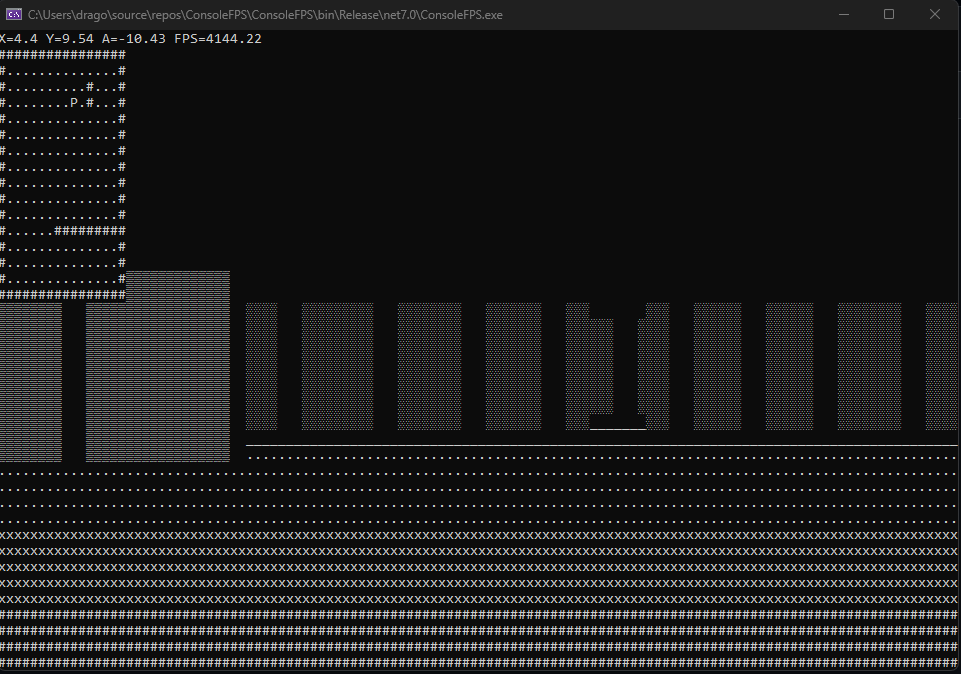Click the Y=9.54 coordinate readout

click(70, 39)
